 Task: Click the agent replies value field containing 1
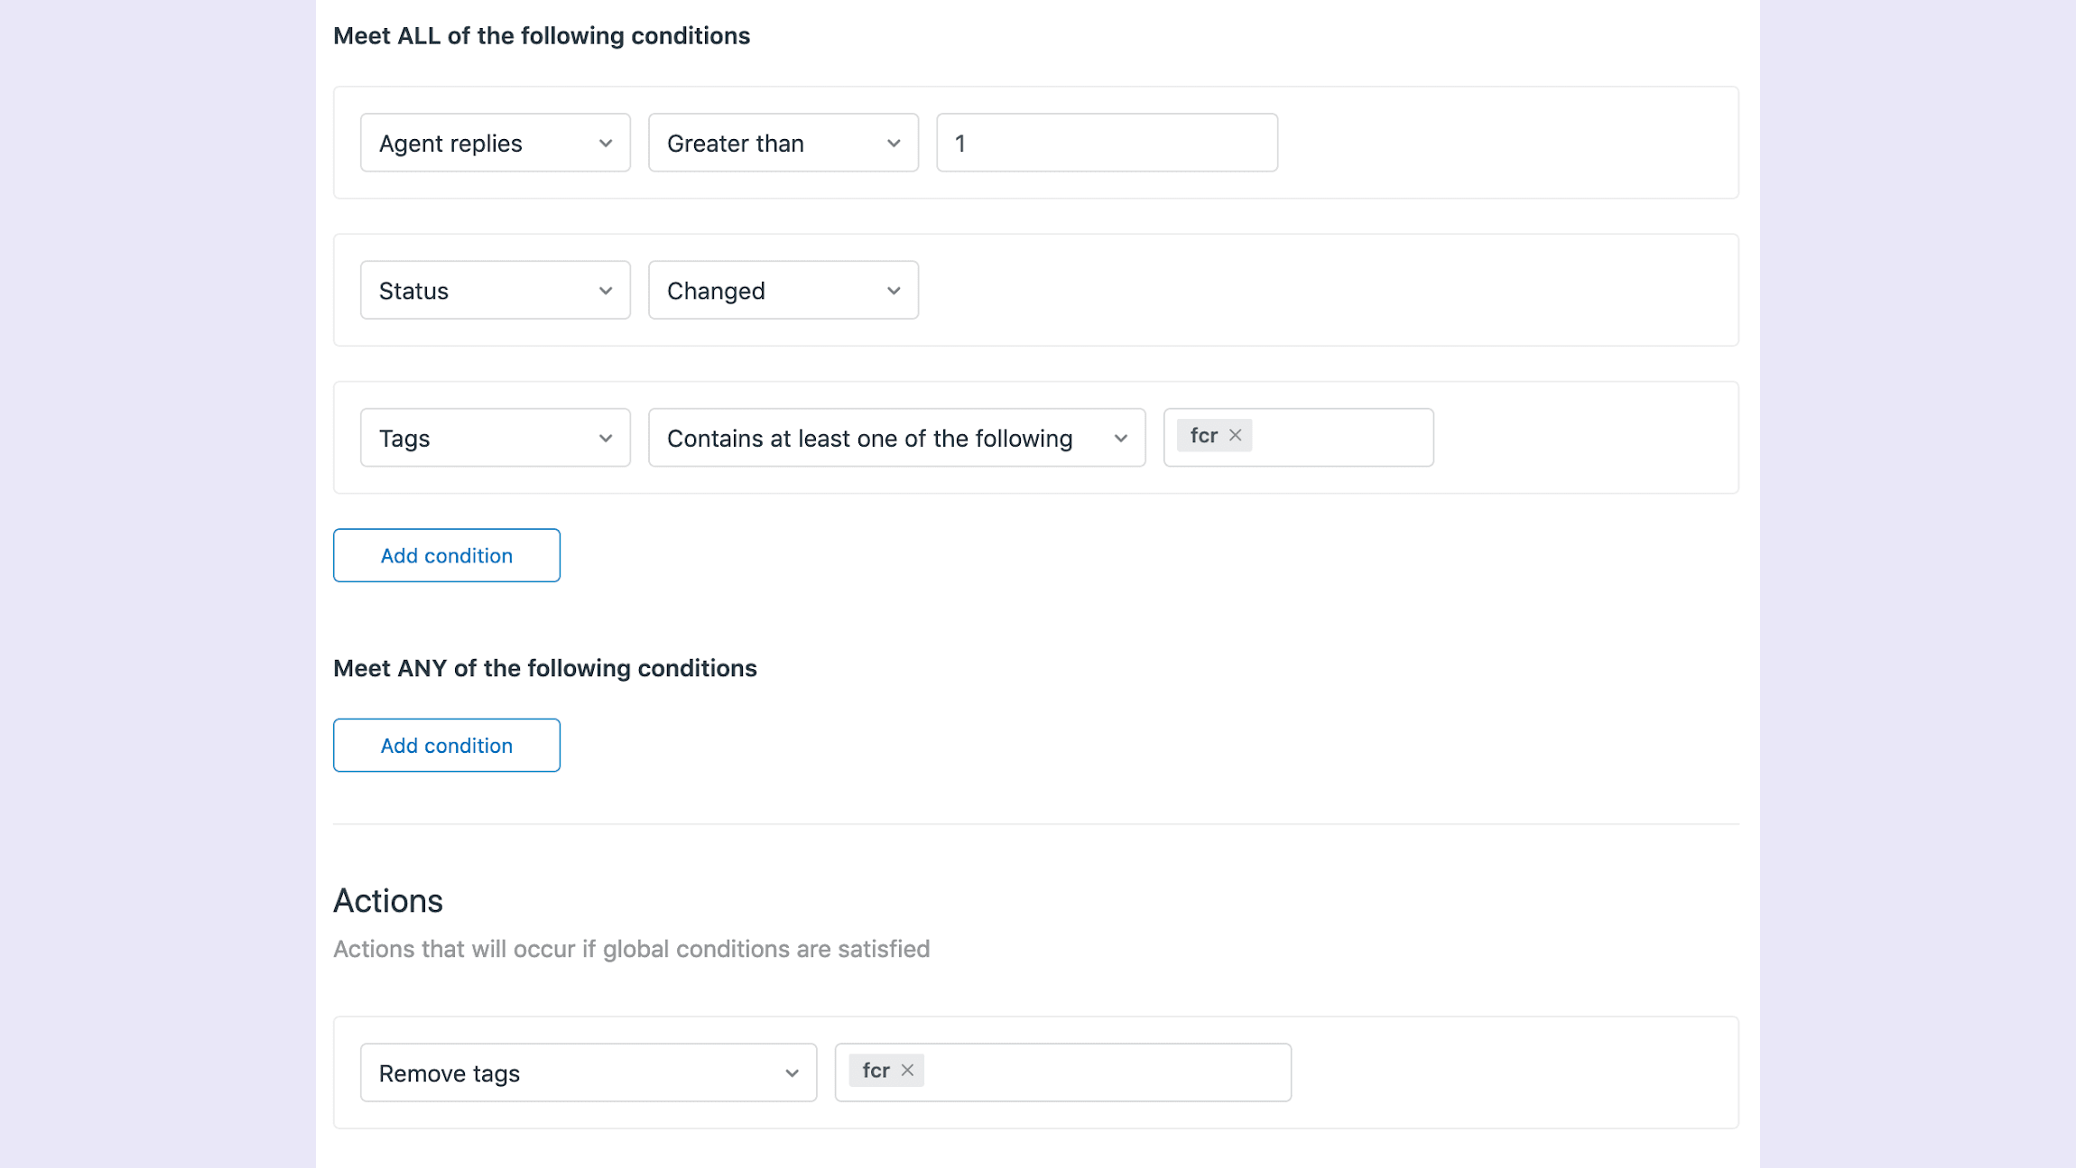1107,143
